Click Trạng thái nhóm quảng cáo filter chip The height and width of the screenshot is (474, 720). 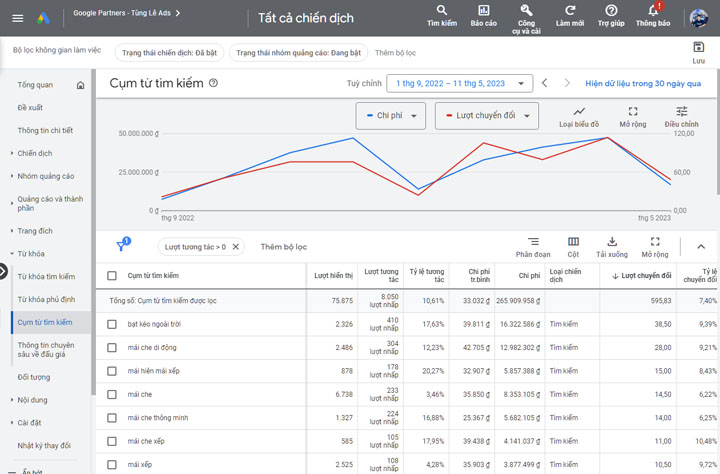pyautogui.click(x=298, y=53)
